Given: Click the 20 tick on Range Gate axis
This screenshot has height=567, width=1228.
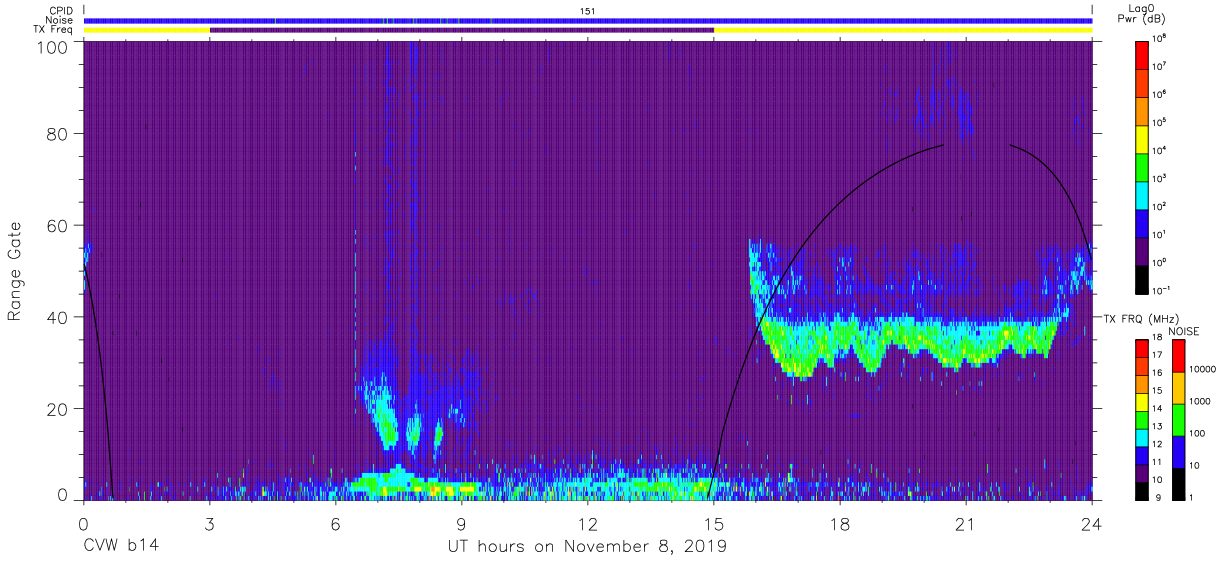Looking at the screenshot, I should (56, 409).
